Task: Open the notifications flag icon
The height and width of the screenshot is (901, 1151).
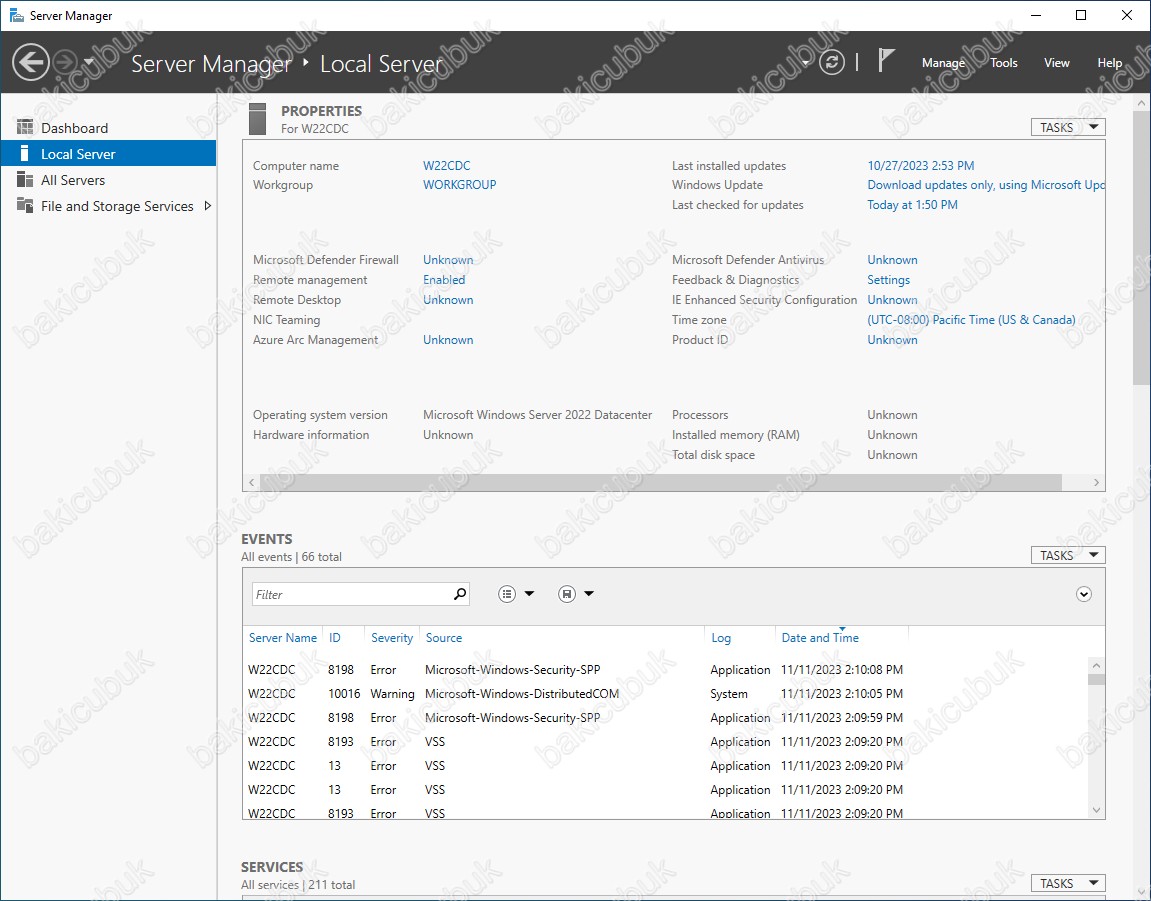Action: (886, 61)
